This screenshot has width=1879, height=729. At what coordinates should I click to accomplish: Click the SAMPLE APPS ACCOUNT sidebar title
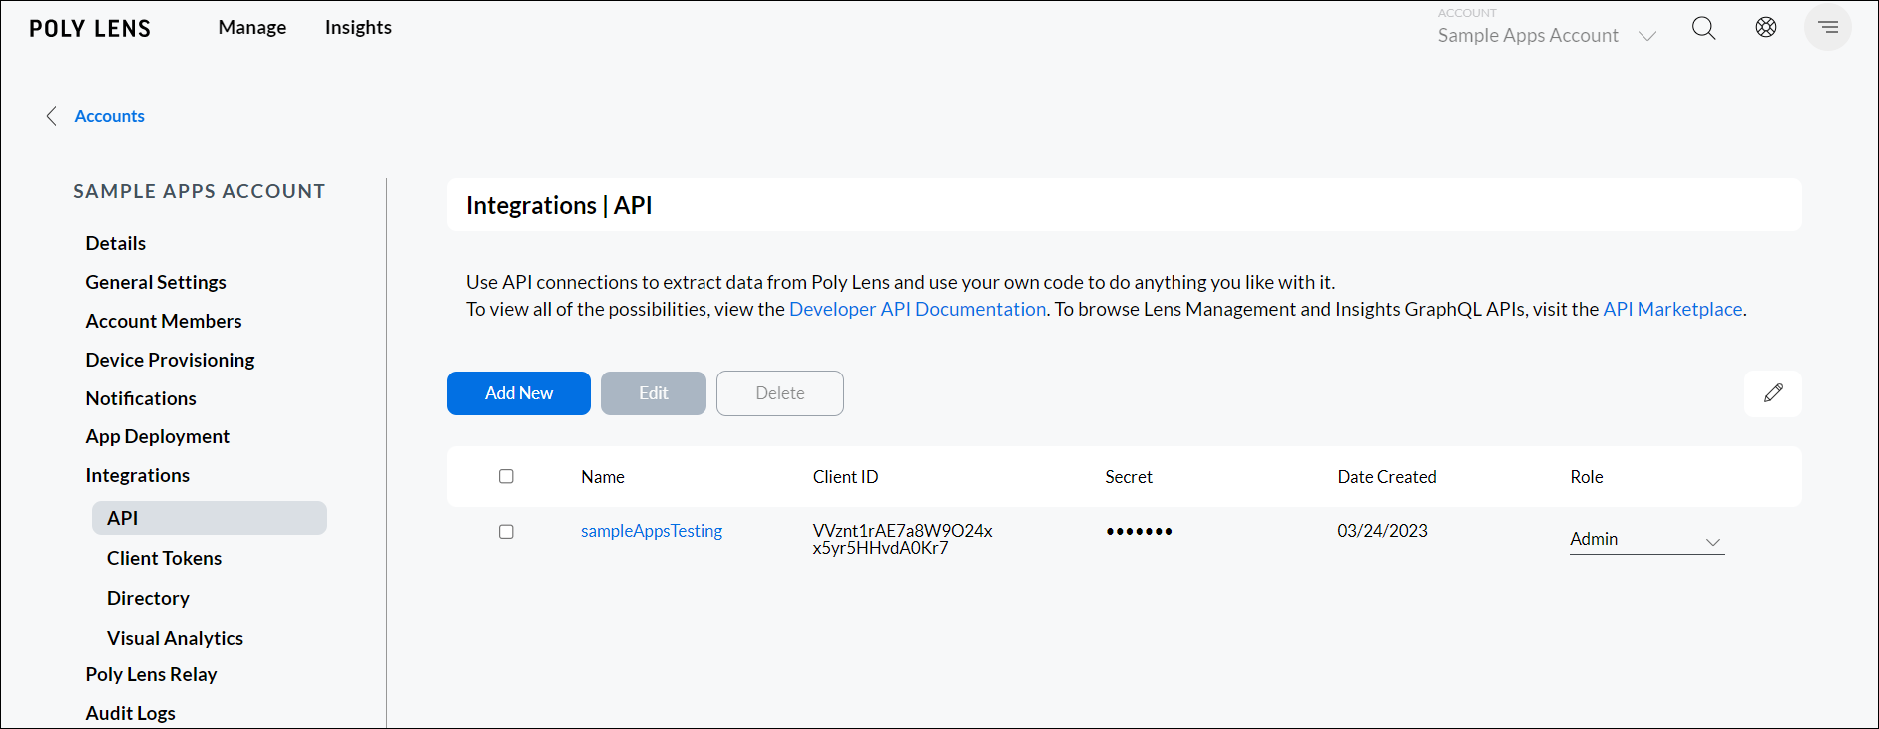199,191
